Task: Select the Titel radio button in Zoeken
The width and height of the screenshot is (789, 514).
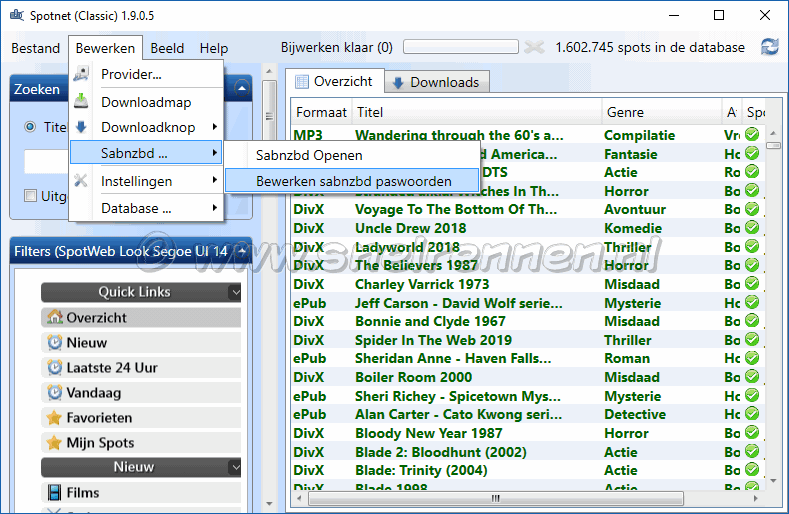Action: pos(30,127)
